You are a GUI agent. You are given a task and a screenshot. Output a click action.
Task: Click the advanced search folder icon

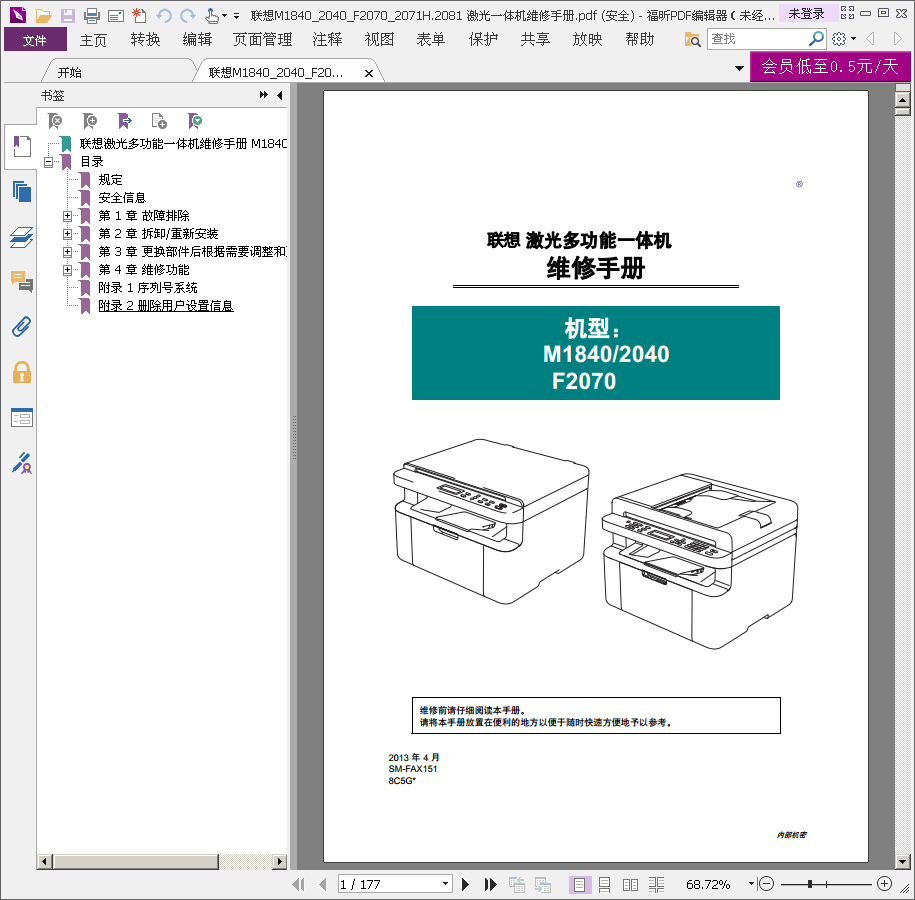pos(693,39)
